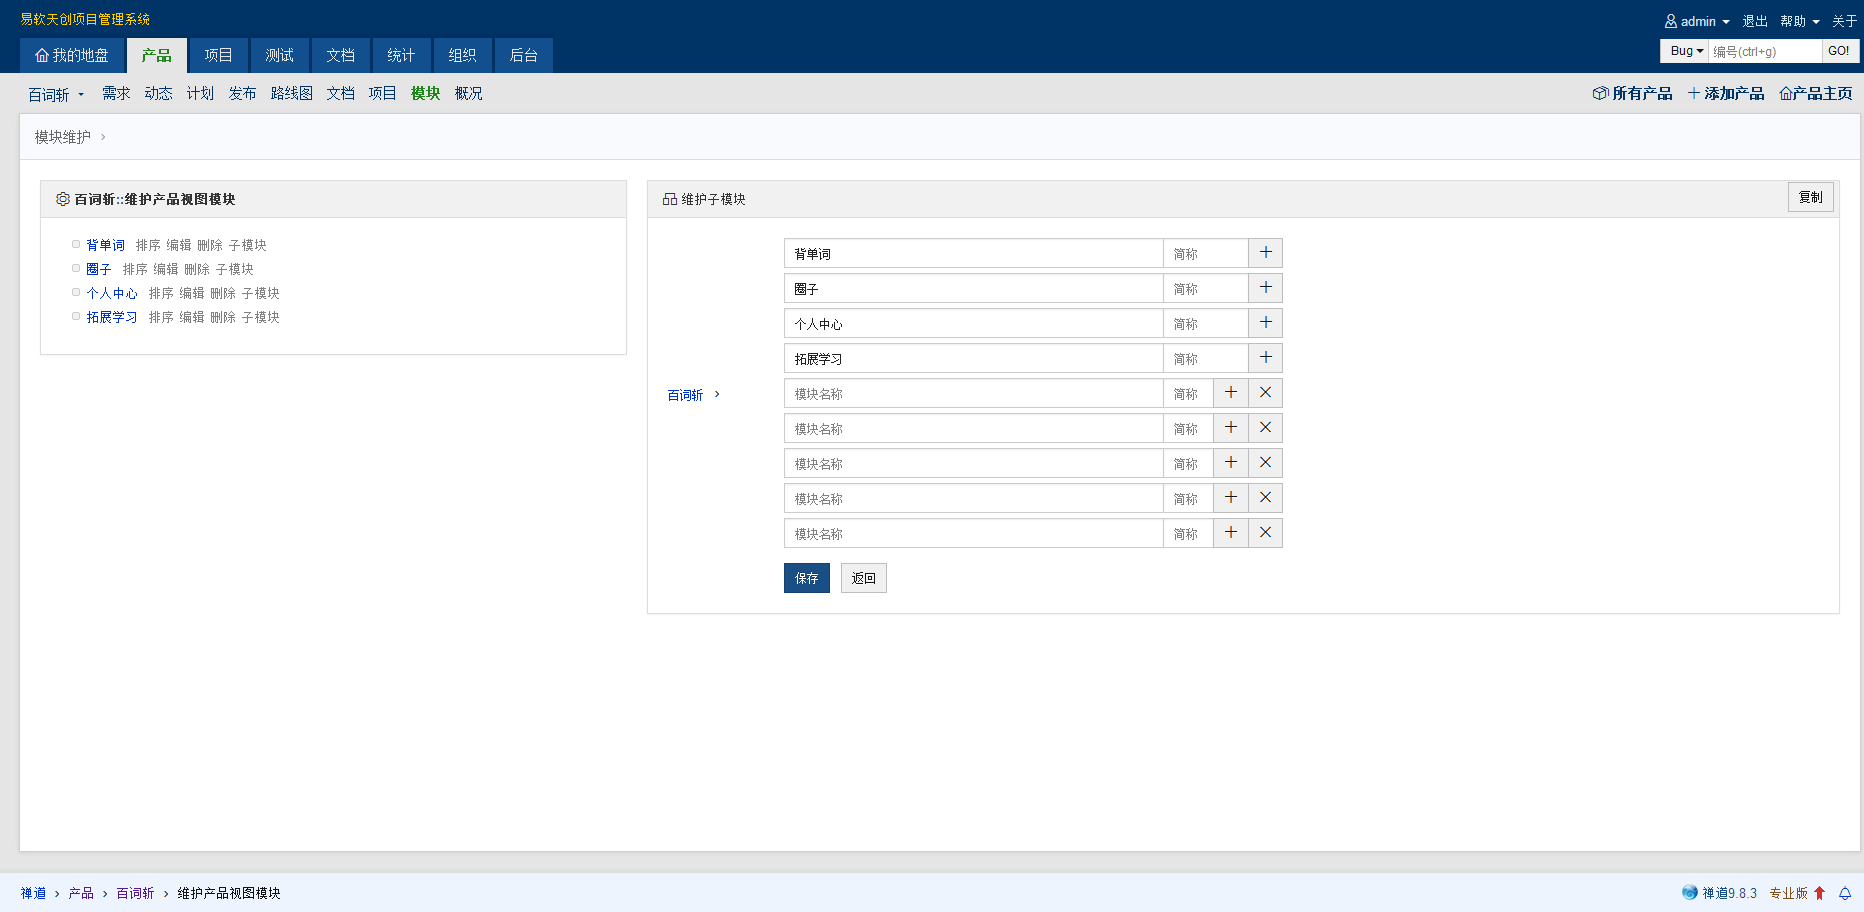The image size is (1864, 912).
Task: Click 百词斩 link left of module inputs
Action: tap(685, 395)
